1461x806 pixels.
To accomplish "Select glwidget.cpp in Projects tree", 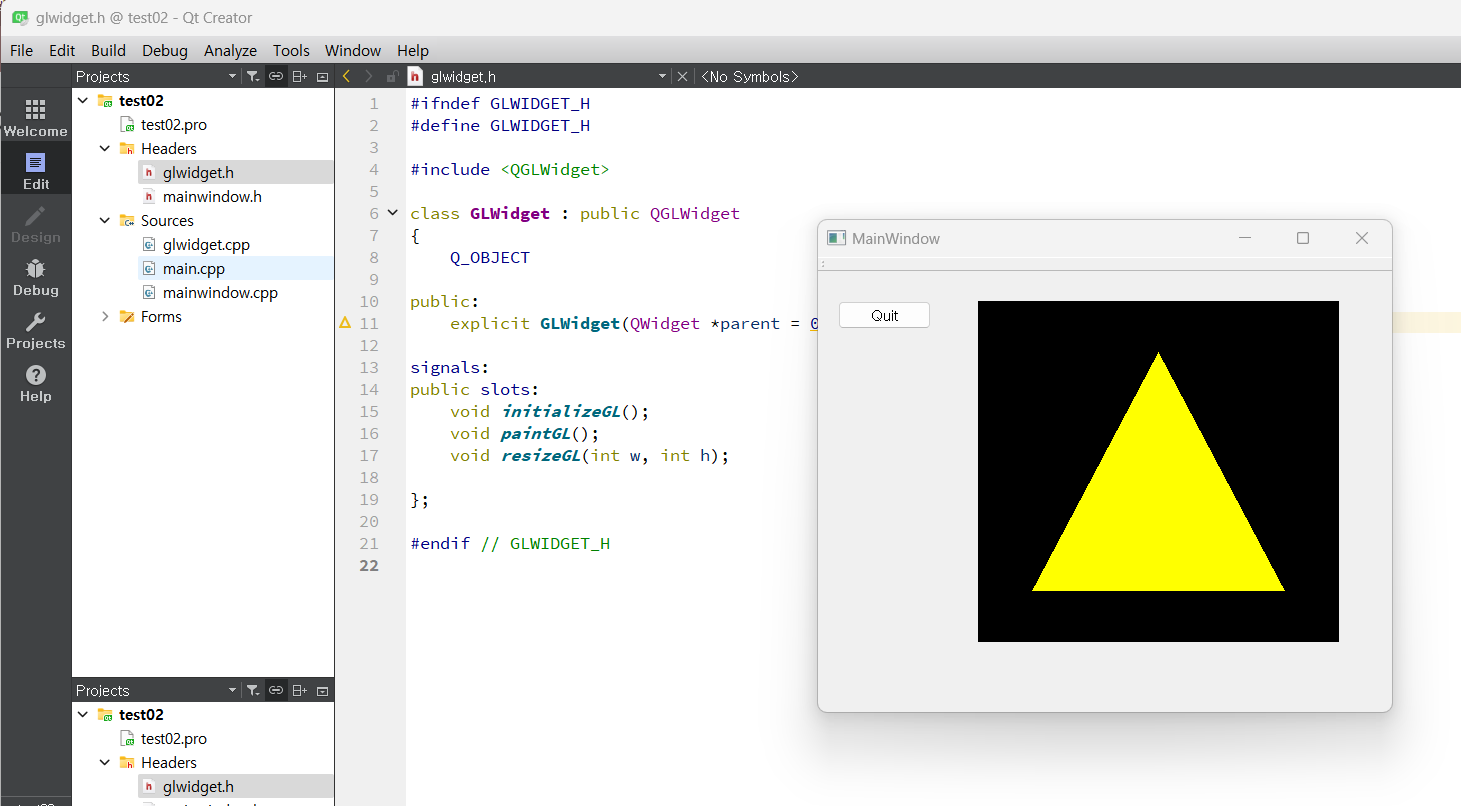I will (x=206, y=244).
